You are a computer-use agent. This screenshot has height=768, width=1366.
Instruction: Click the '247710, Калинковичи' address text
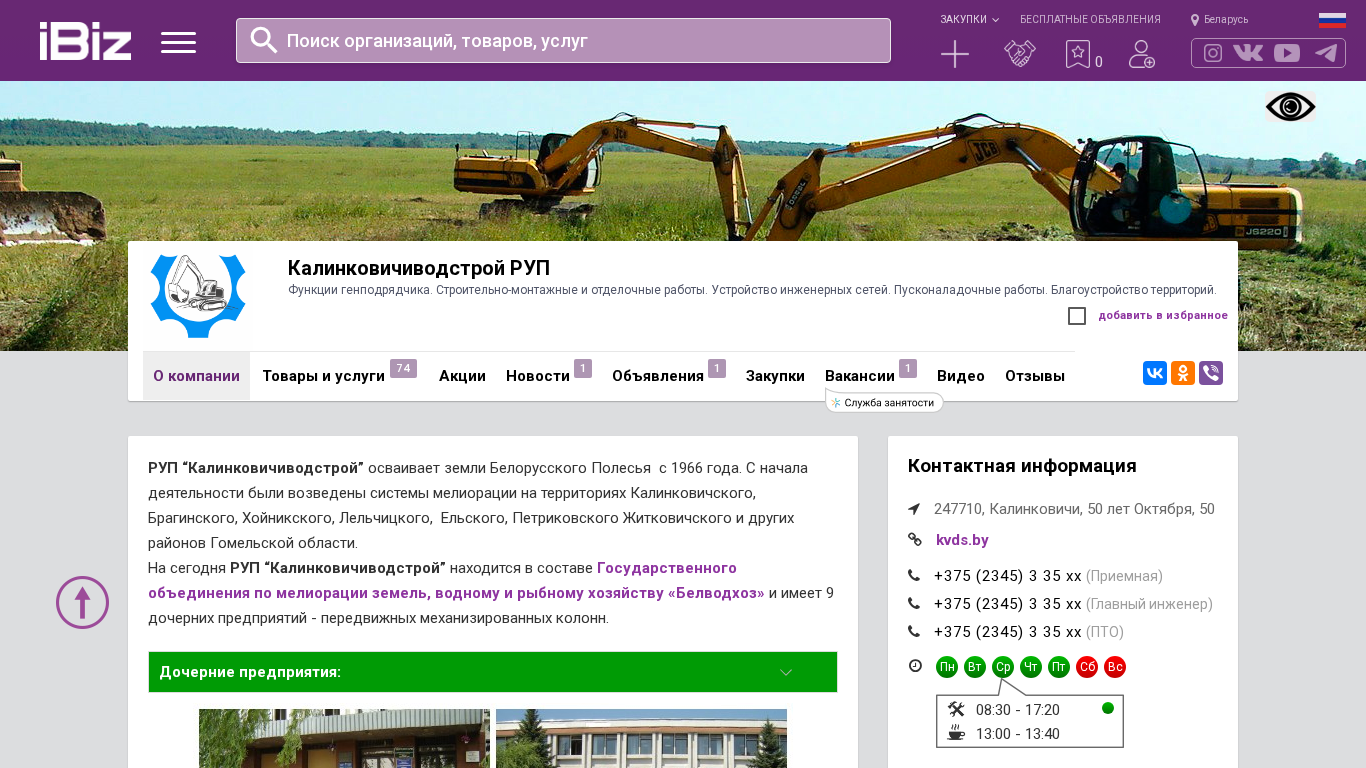point(1074,509)
